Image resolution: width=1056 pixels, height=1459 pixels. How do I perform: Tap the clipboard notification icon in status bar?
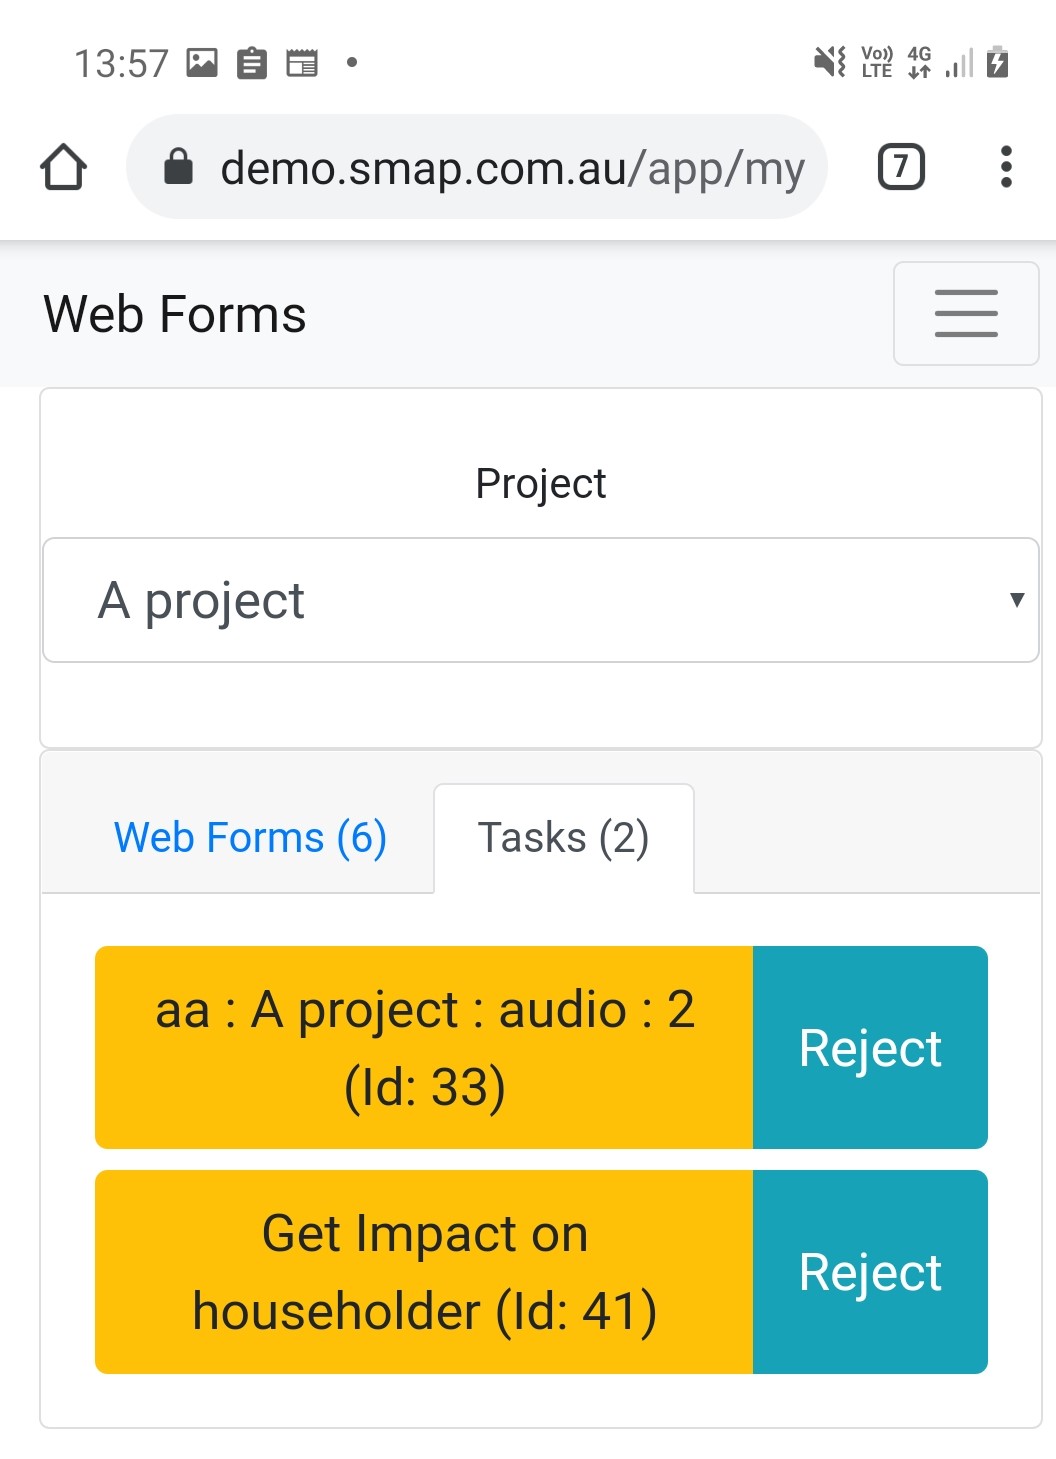(252, 63)
